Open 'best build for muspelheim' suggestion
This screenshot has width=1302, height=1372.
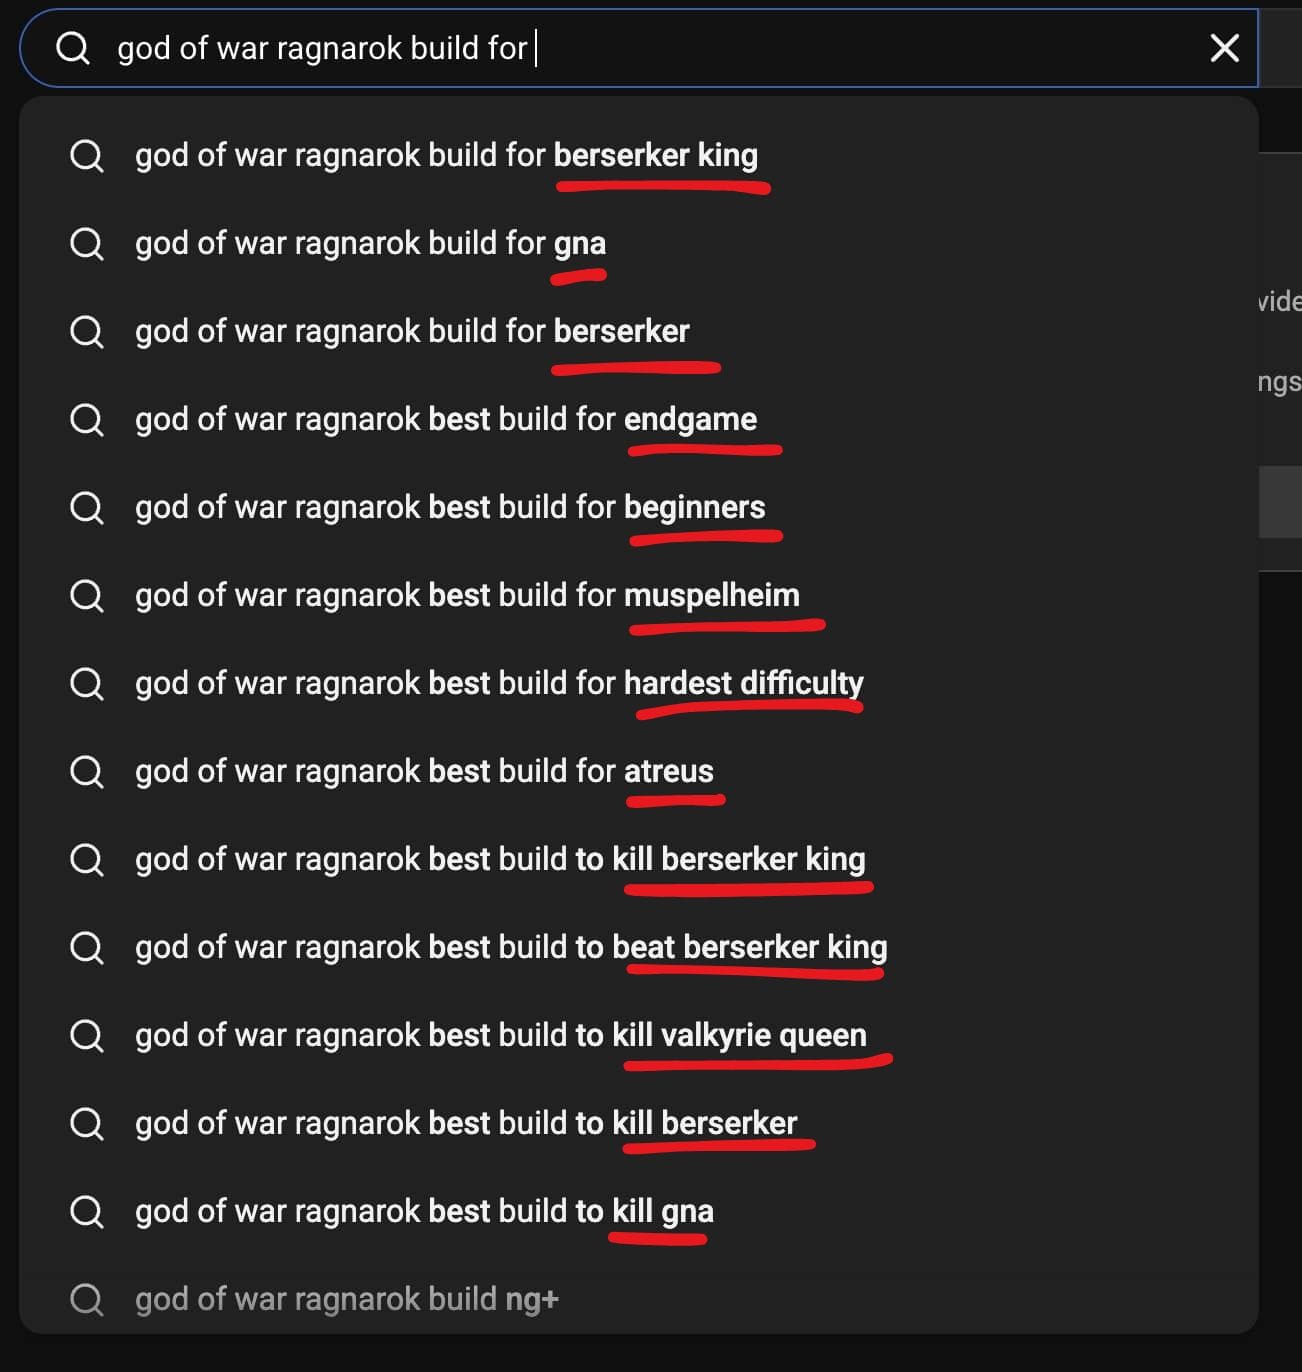coord(467,596)
